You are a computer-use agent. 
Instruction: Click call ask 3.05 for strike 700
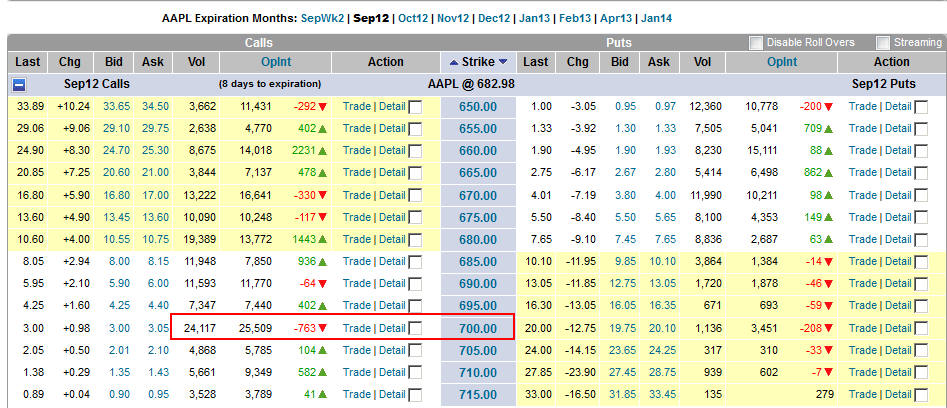pos(158,328)
